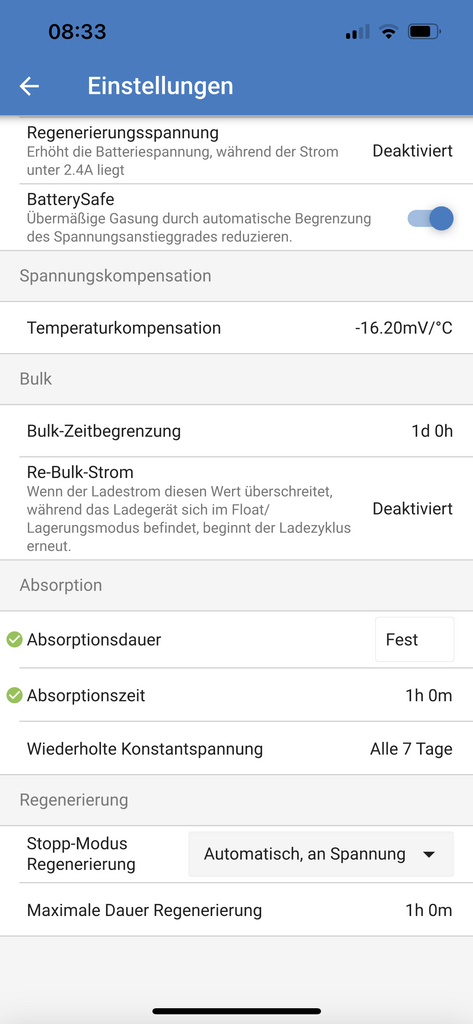Open the Re-Bulk-Strom setting

236,508
